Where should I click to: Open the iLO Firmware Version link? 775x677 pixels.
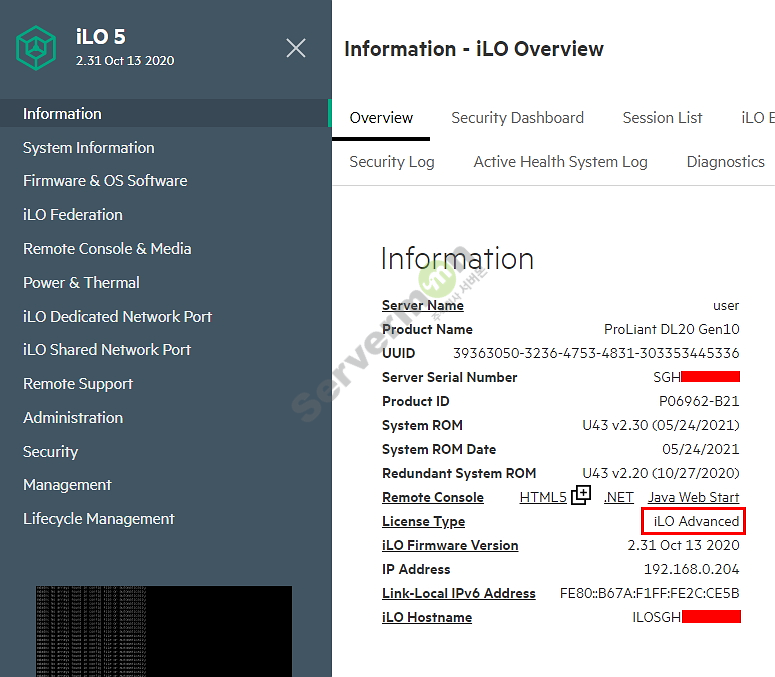coord(450,545)
